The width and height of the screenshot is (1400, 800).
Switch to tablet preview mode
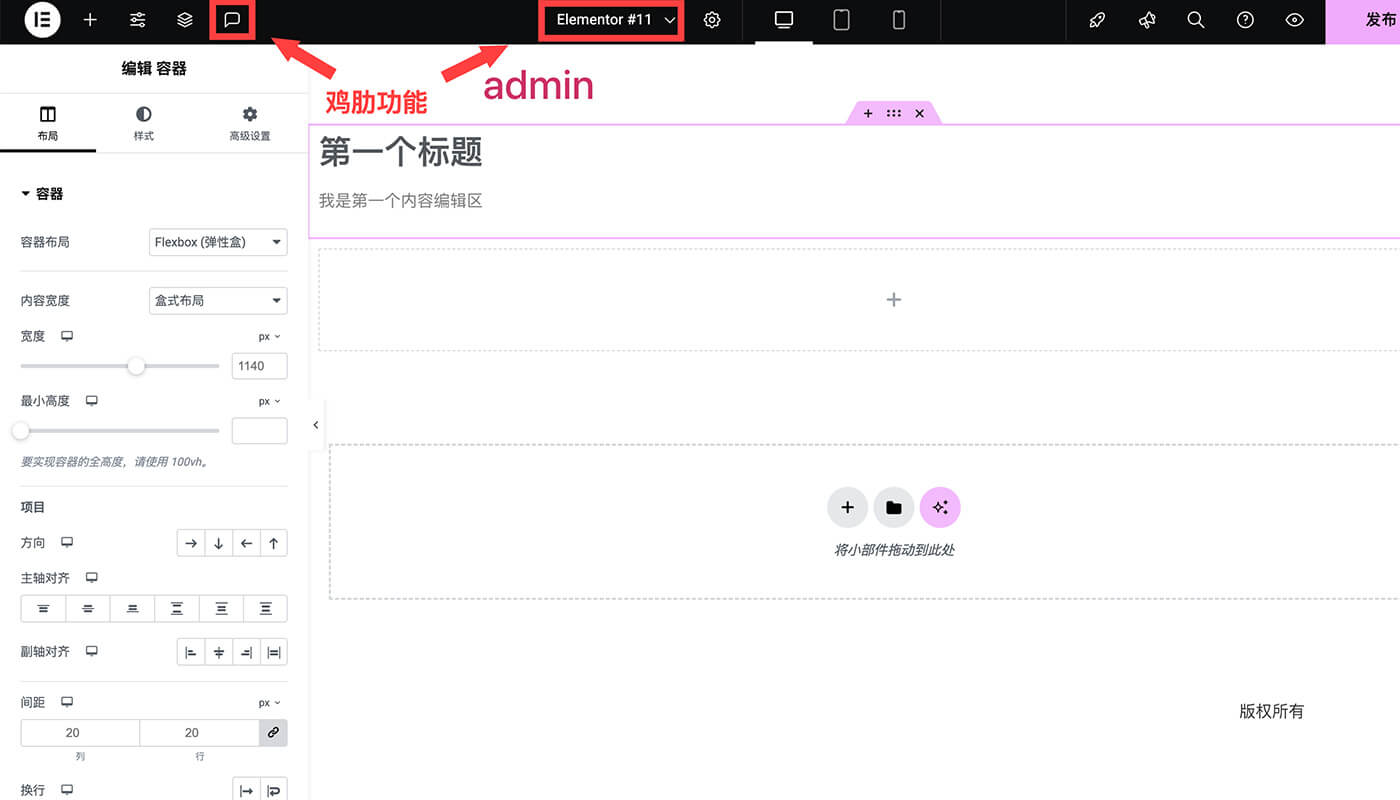pyautogui.click(x=841, y=20)
